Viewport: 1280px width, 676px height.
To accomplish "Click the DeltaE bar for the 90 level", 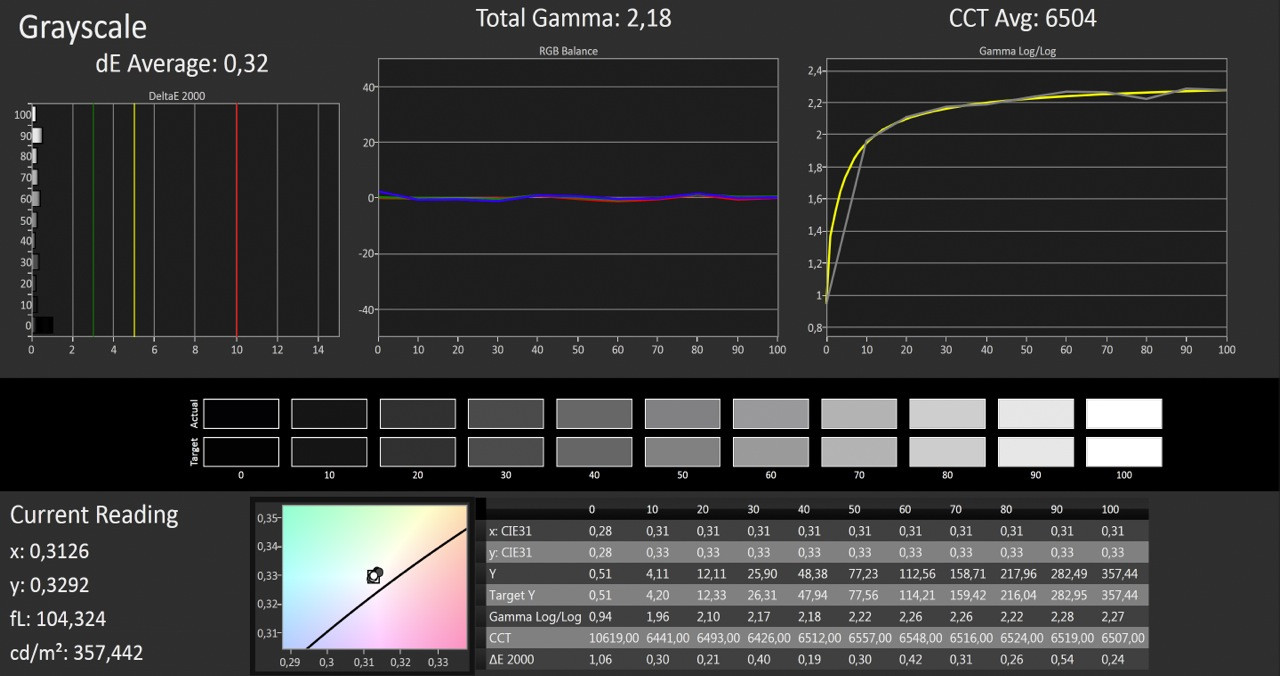I will pos(37,135).
